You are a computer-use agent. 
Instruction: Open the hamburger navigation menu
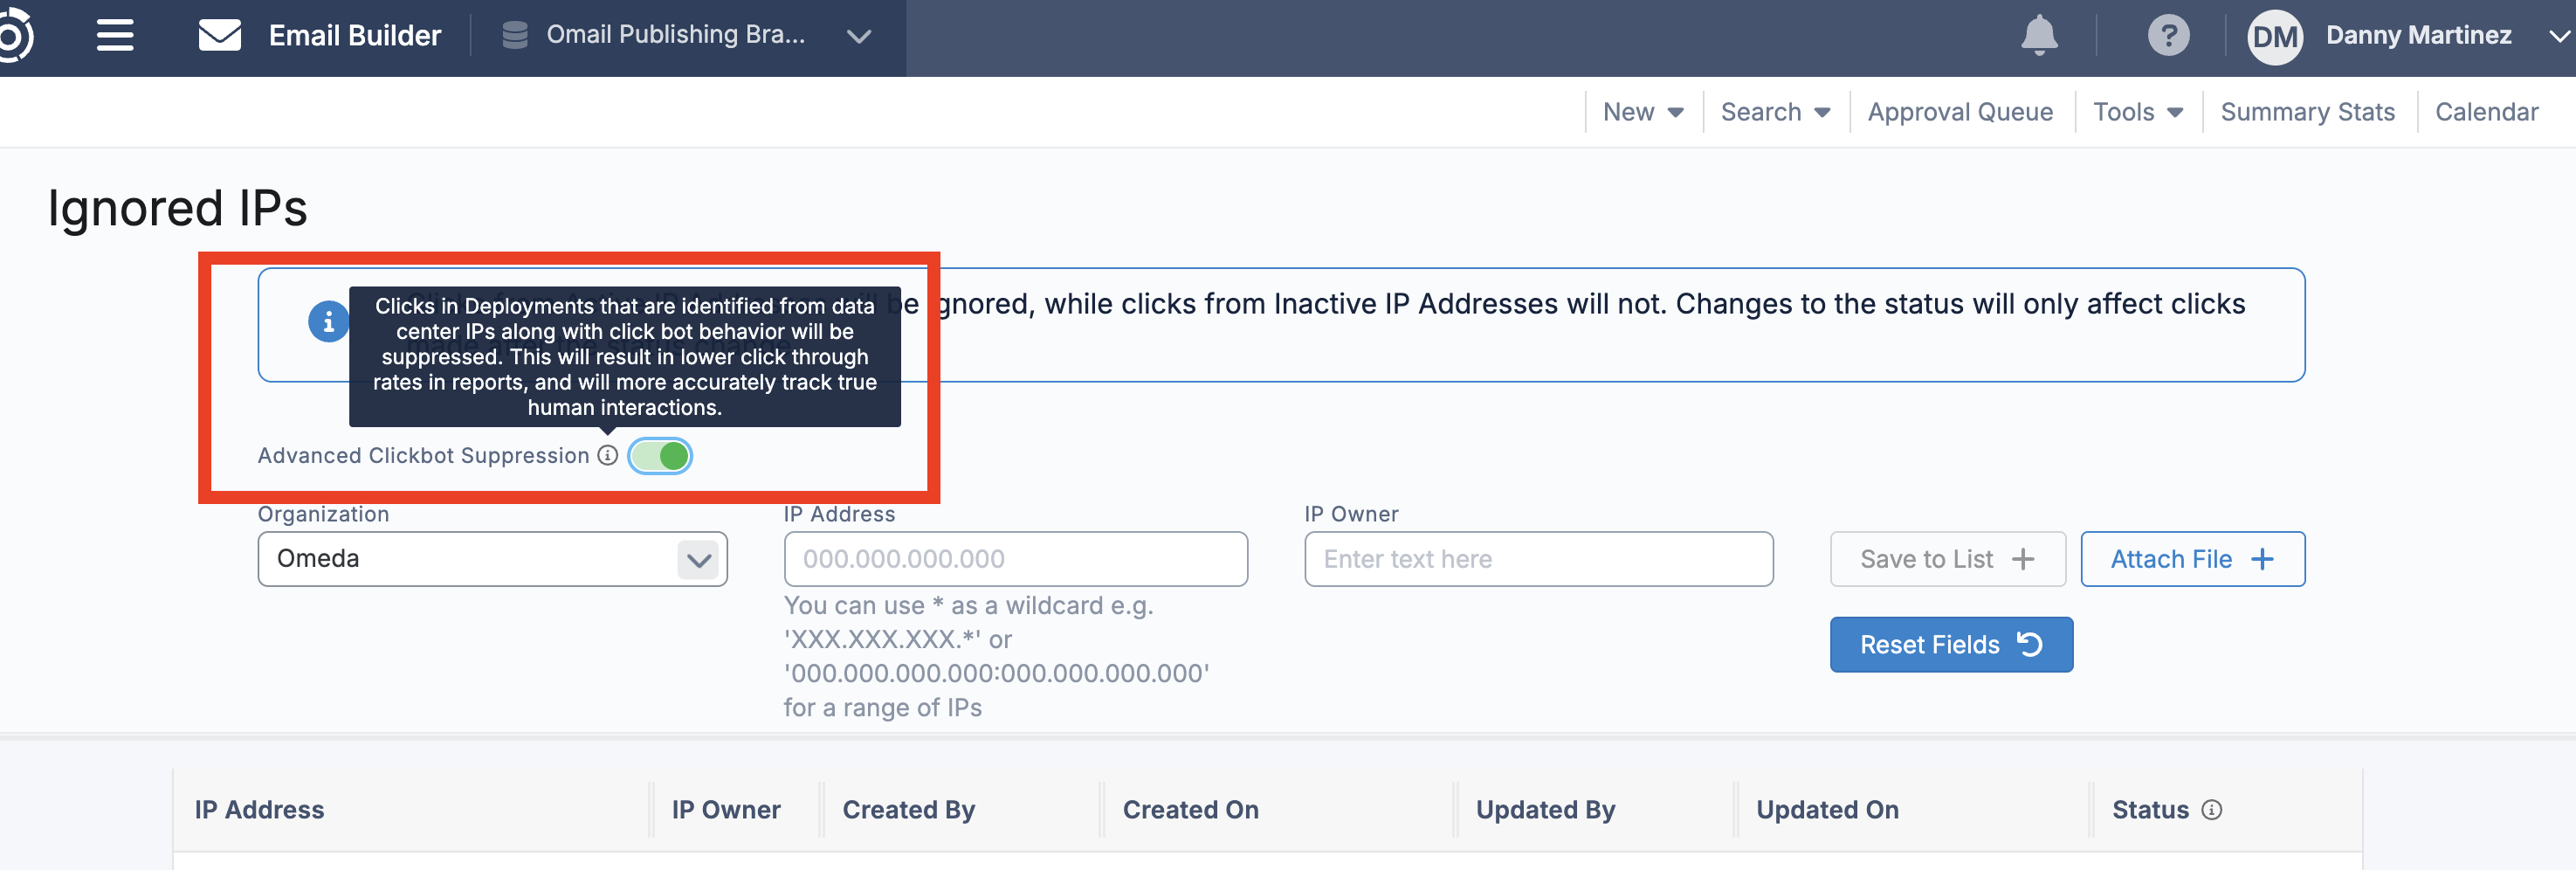[x=115, y=36]
